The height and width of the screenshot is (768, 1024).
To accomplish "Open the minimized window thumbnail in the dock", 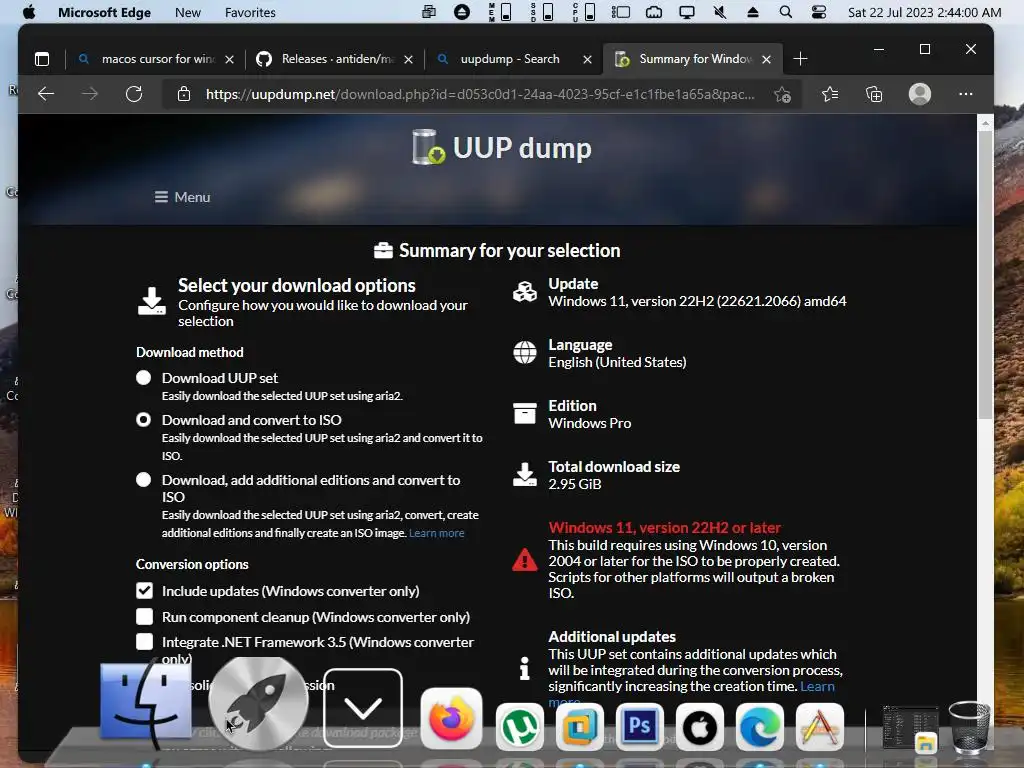I will tap(910, 728).
